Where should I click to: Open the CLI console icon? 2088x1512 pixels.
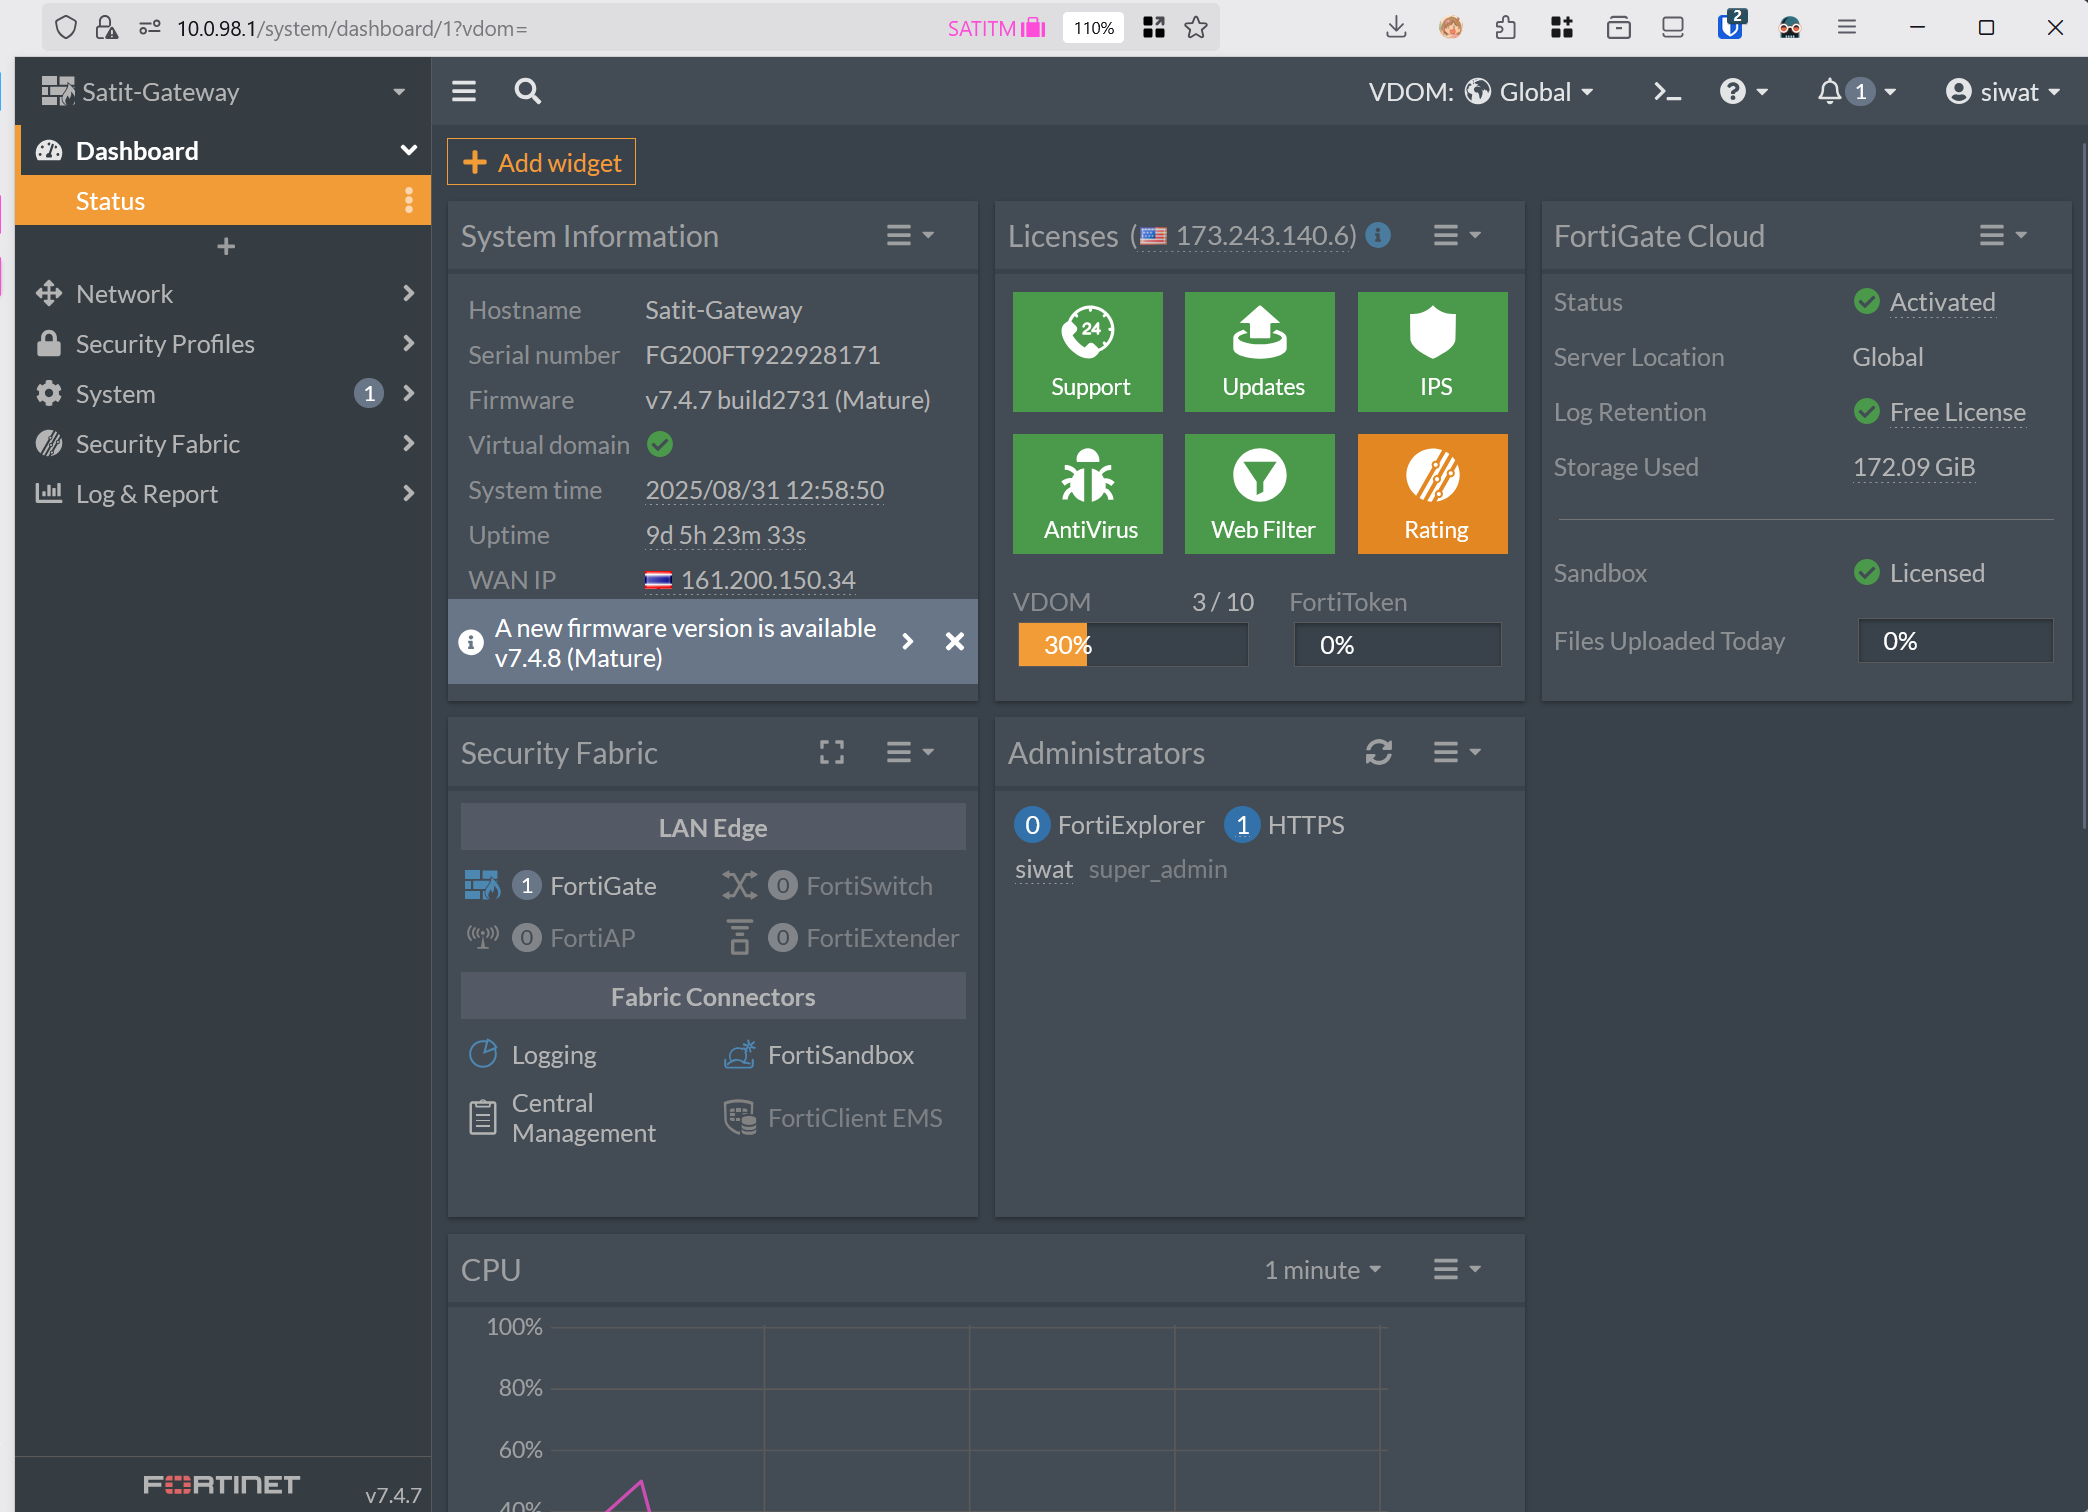1666,92
